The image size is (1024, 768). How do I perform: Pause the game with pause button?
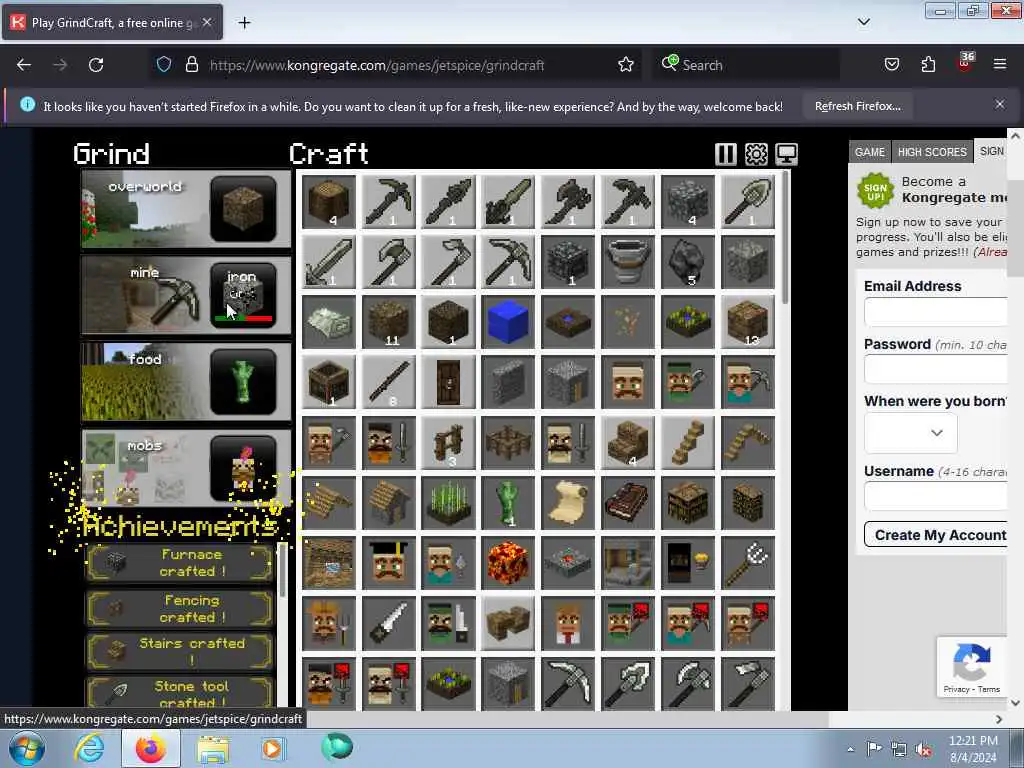tap(726, 154)
